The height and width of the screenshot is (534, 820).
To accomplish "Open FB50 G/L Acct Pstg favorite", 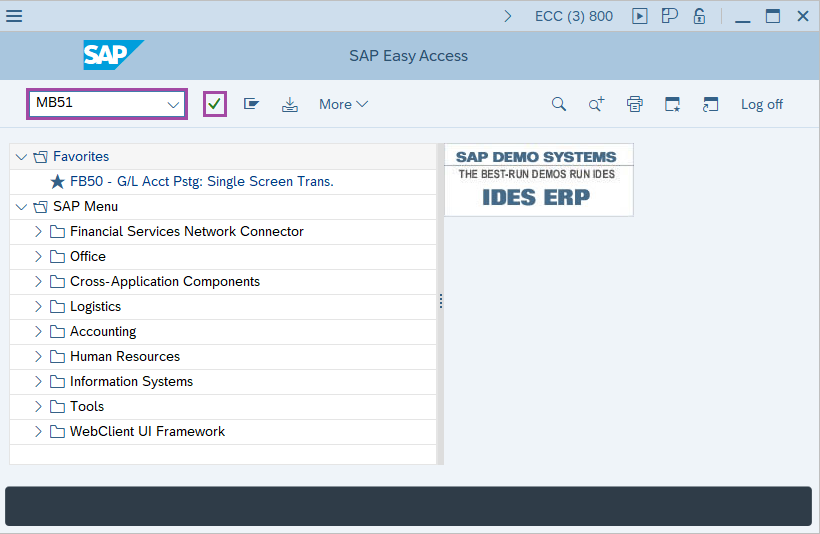I will tap(201, 181).
